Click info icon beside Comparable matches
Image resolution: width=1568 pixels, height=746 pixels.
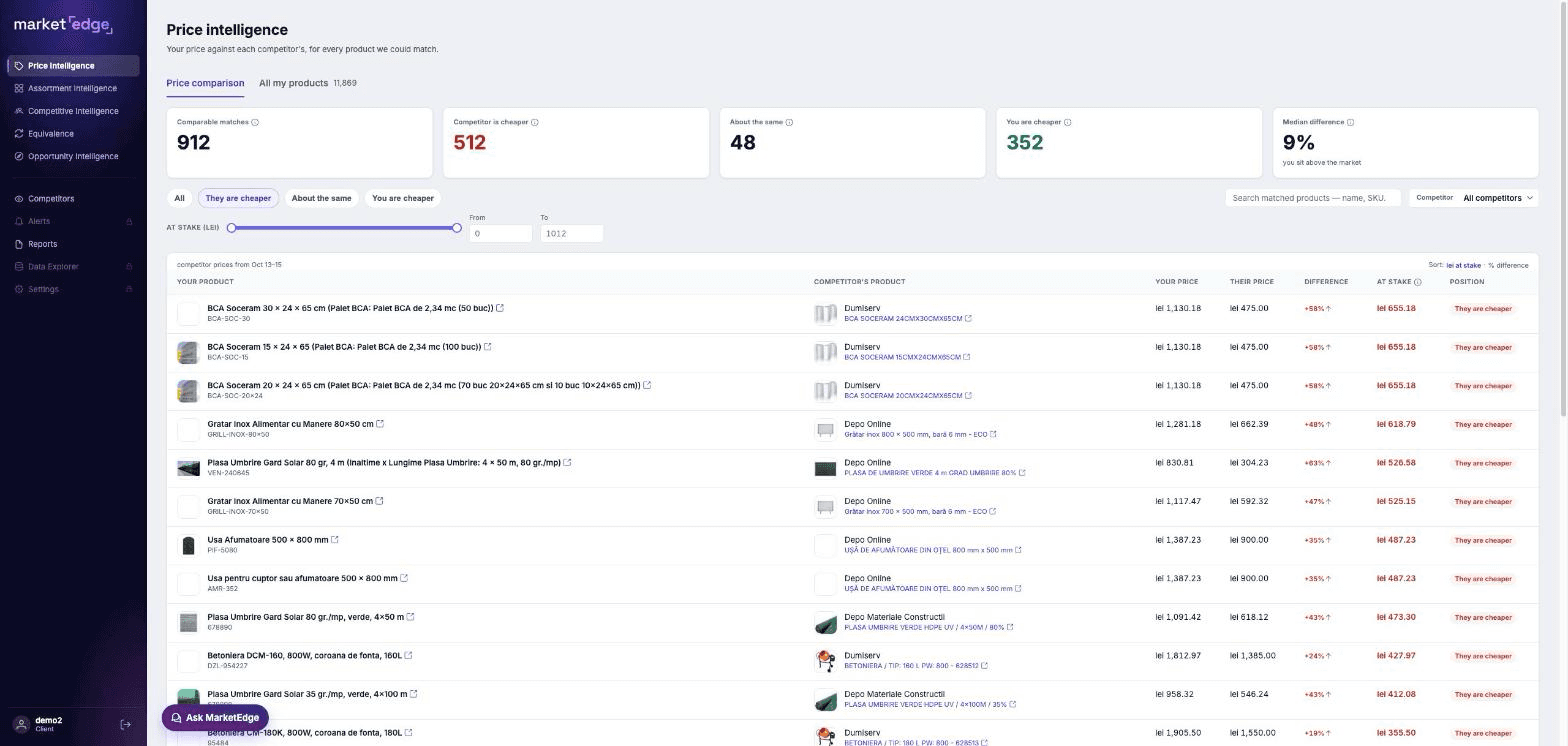[x=255, y=122]
